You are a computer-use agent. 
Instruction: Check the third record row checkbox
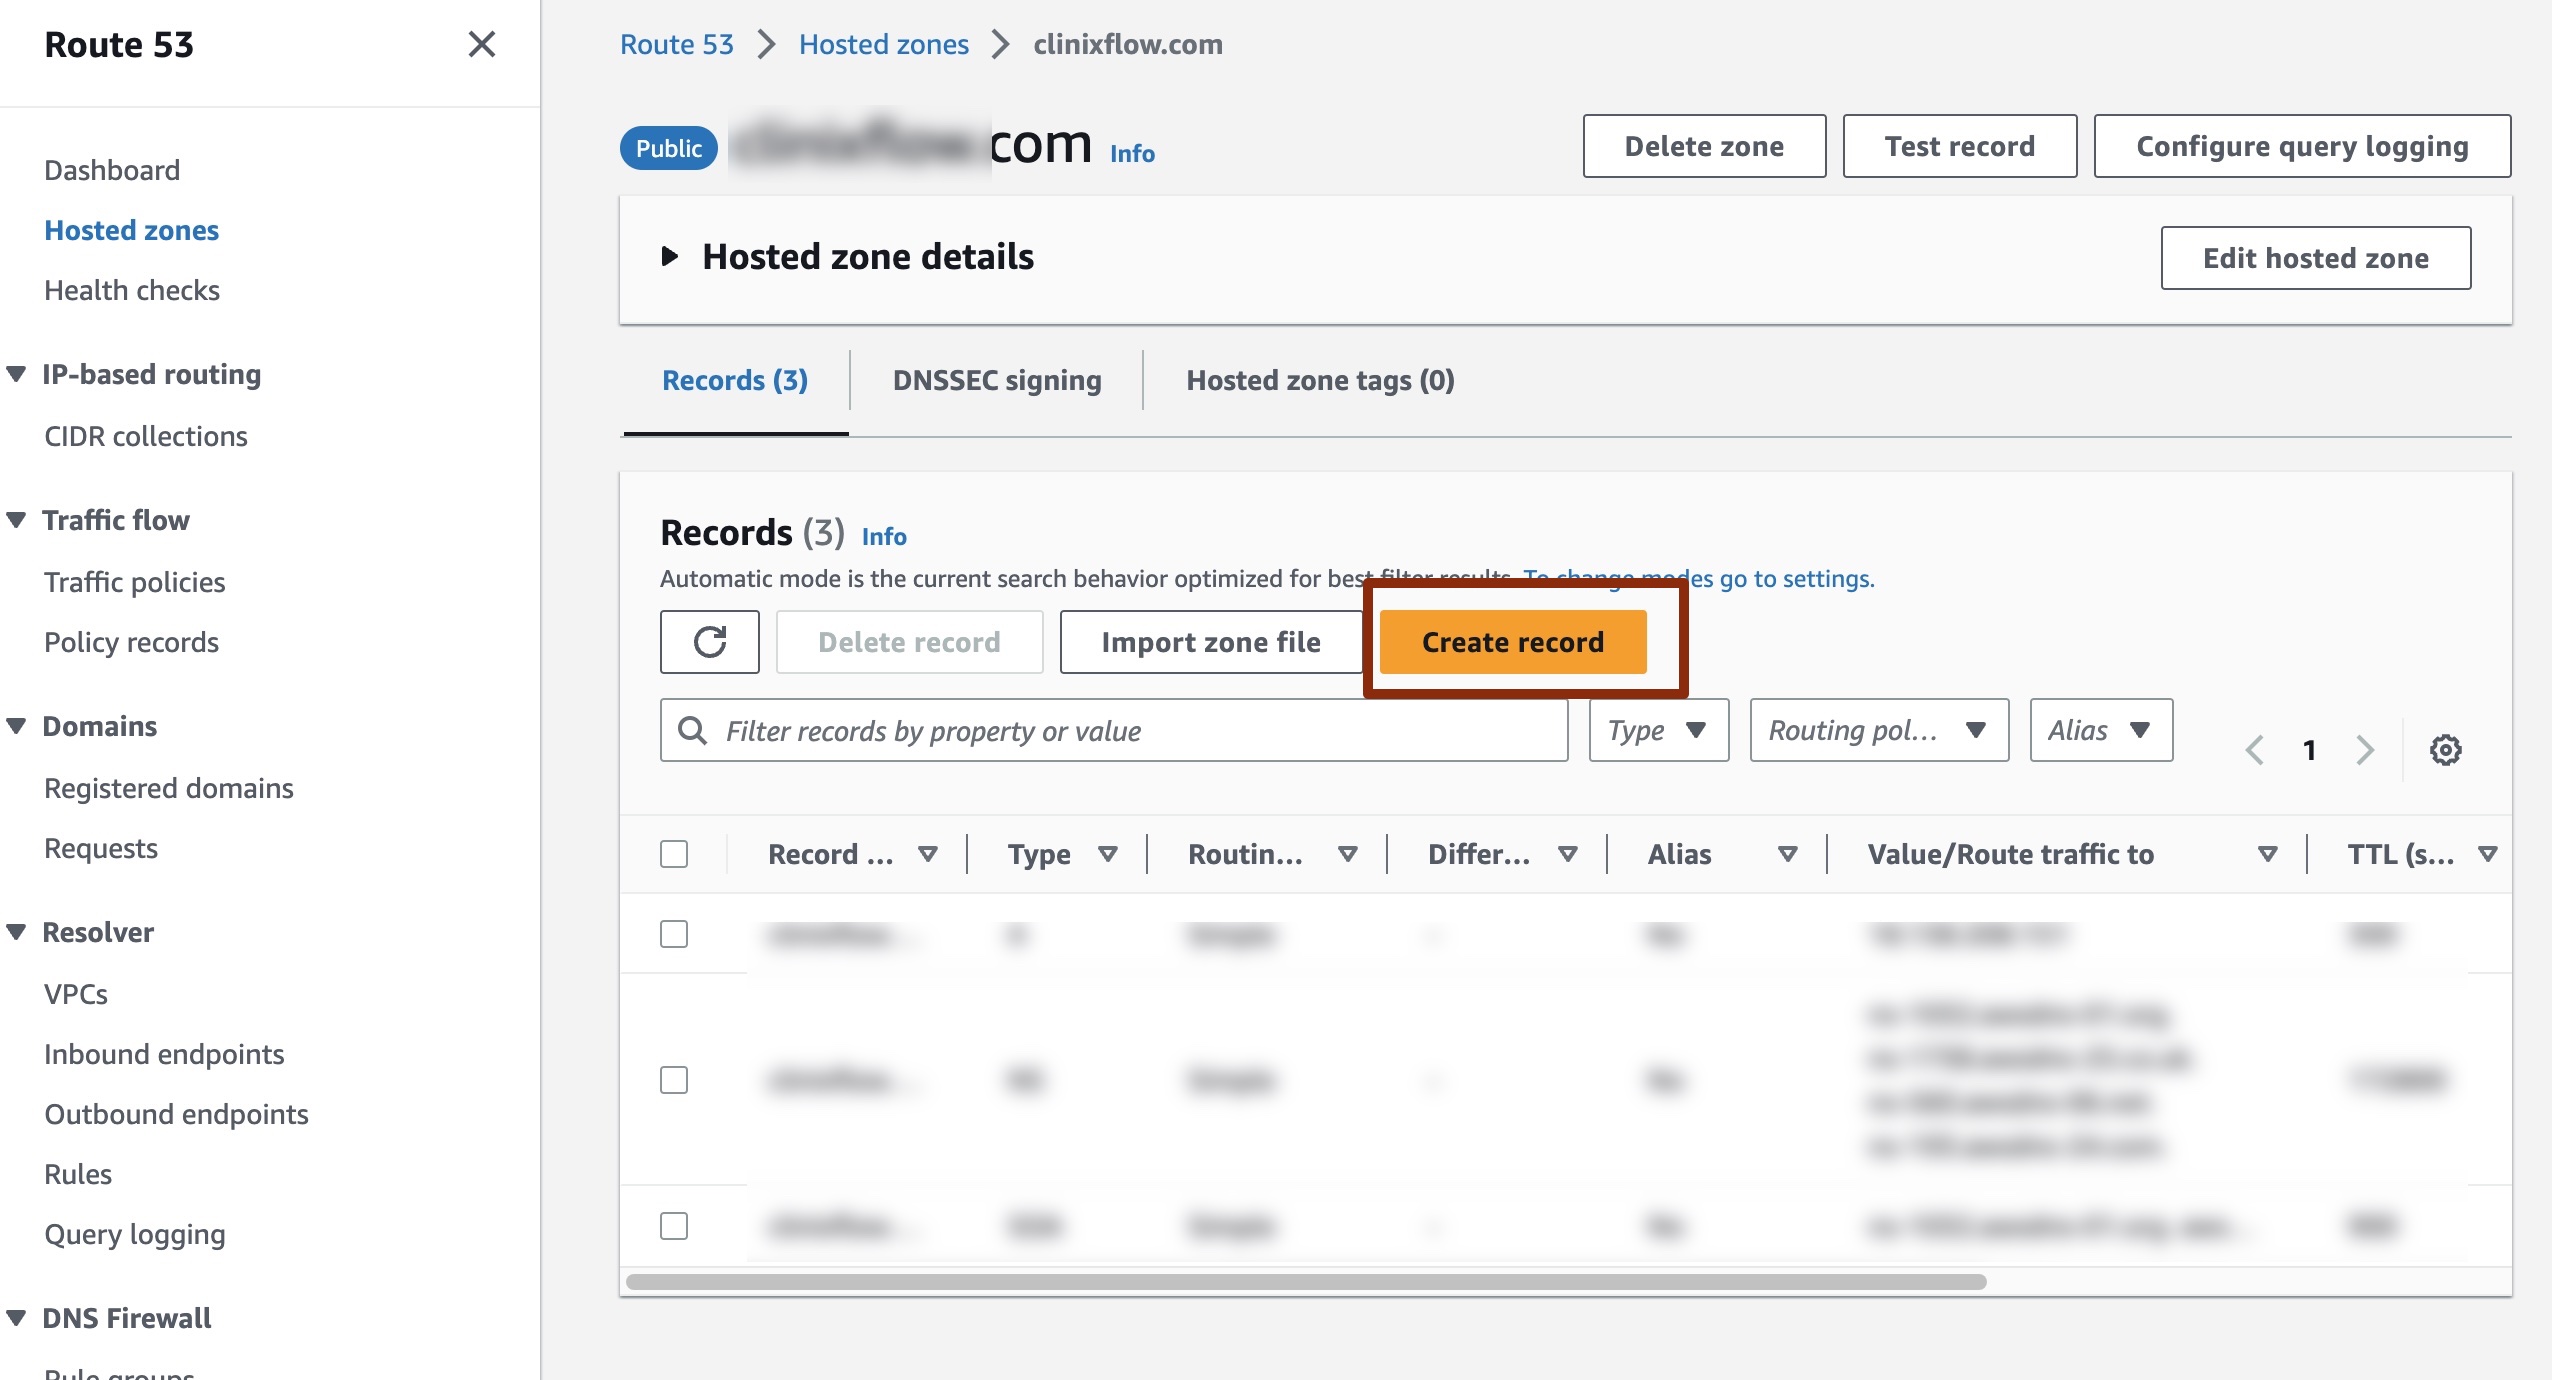(x=674, y=1226)
